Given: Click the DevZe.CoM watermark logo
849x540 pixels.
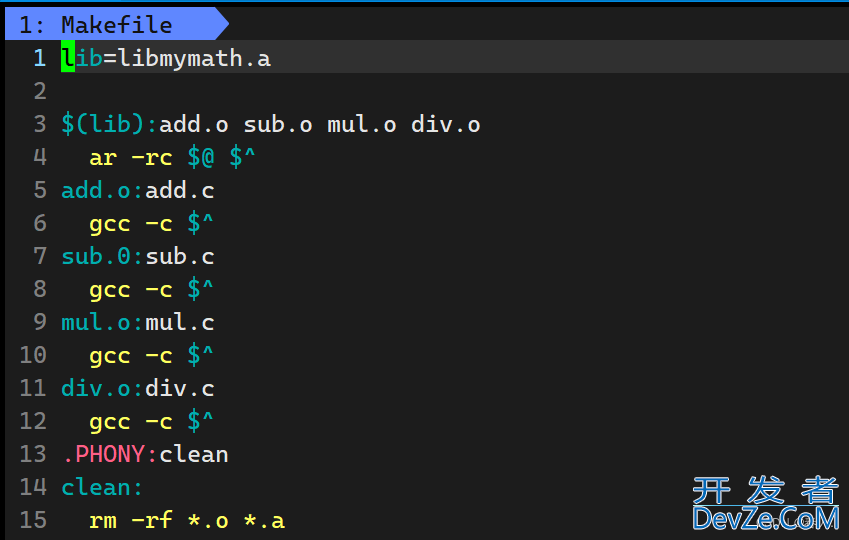Looking at the screenshot, I should (x=765, y=505).
